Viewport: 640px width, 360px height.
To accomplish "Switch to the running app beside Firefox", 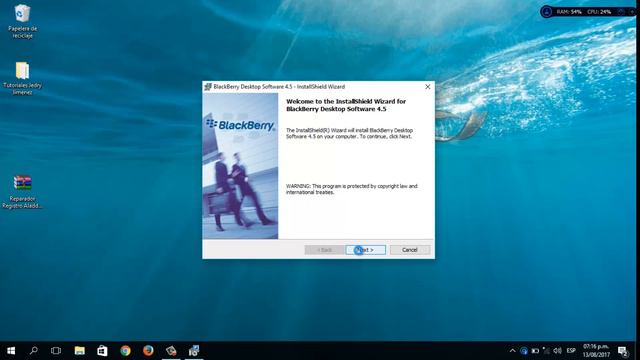I will [x=171, y=351].
